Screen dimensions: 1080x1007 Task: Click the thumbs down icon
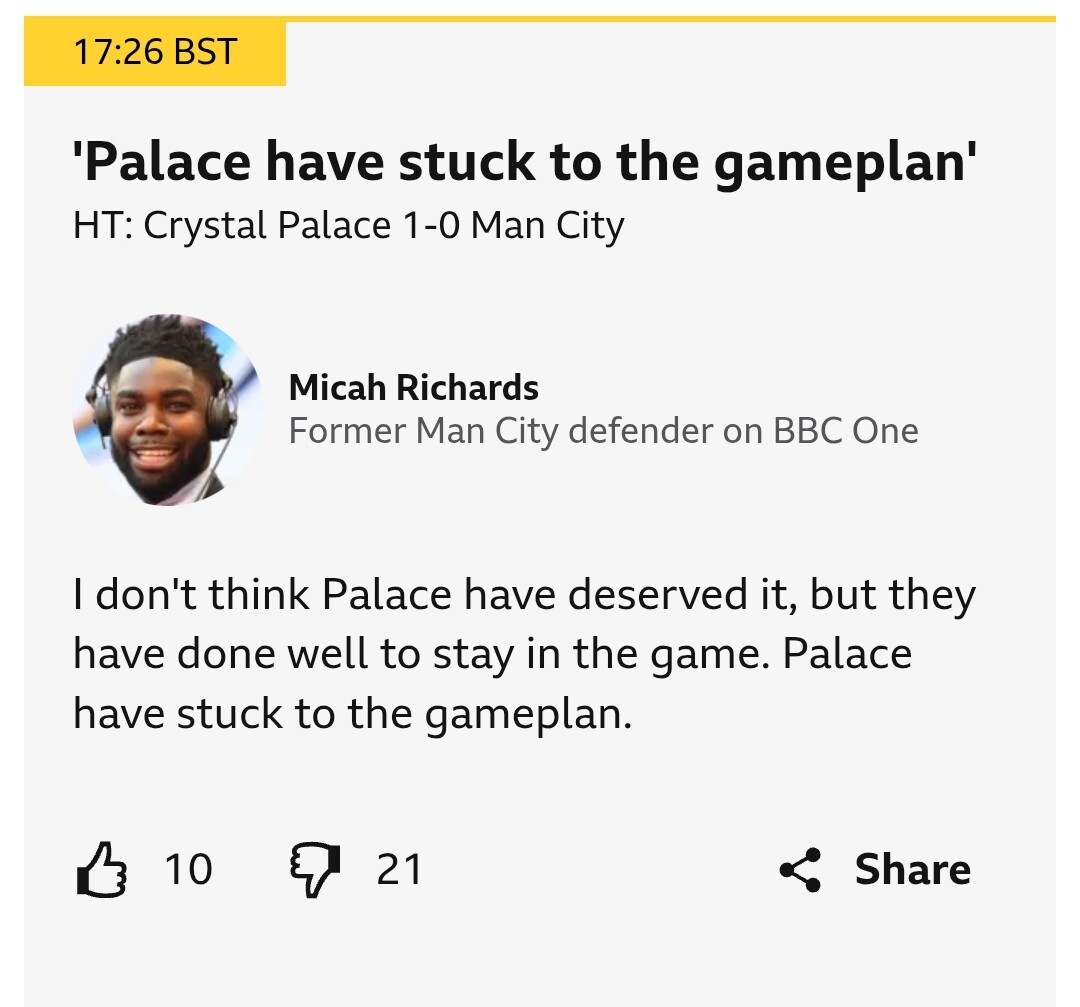315,869
